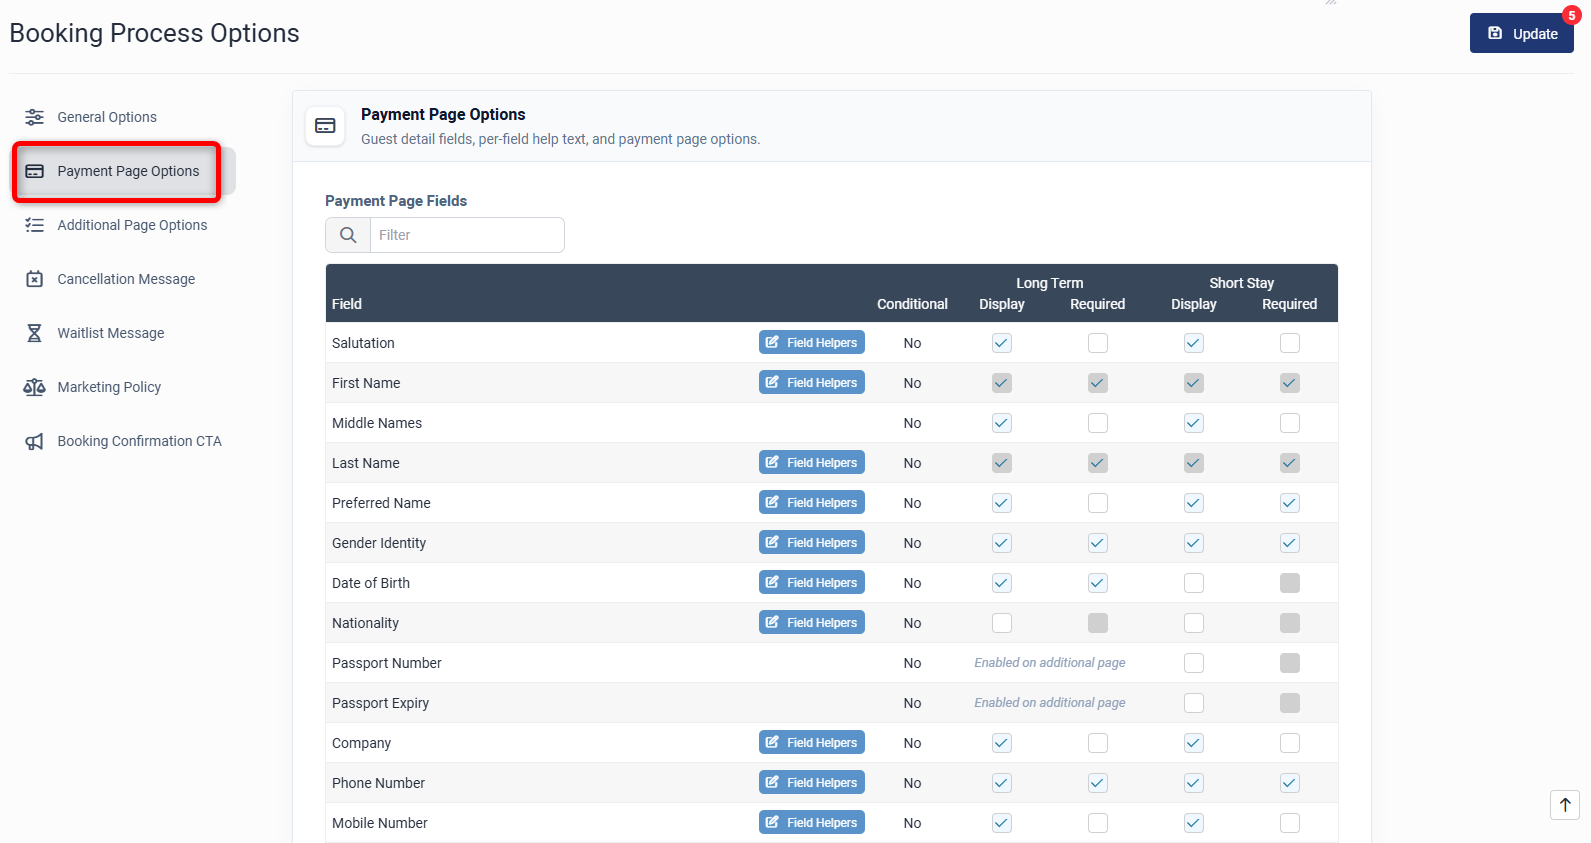Image resolution: width=1591 pixels, height=843 pixels.
Task: Click the Payment Page Options card icon in sidebar
Action: click(34, 171)
